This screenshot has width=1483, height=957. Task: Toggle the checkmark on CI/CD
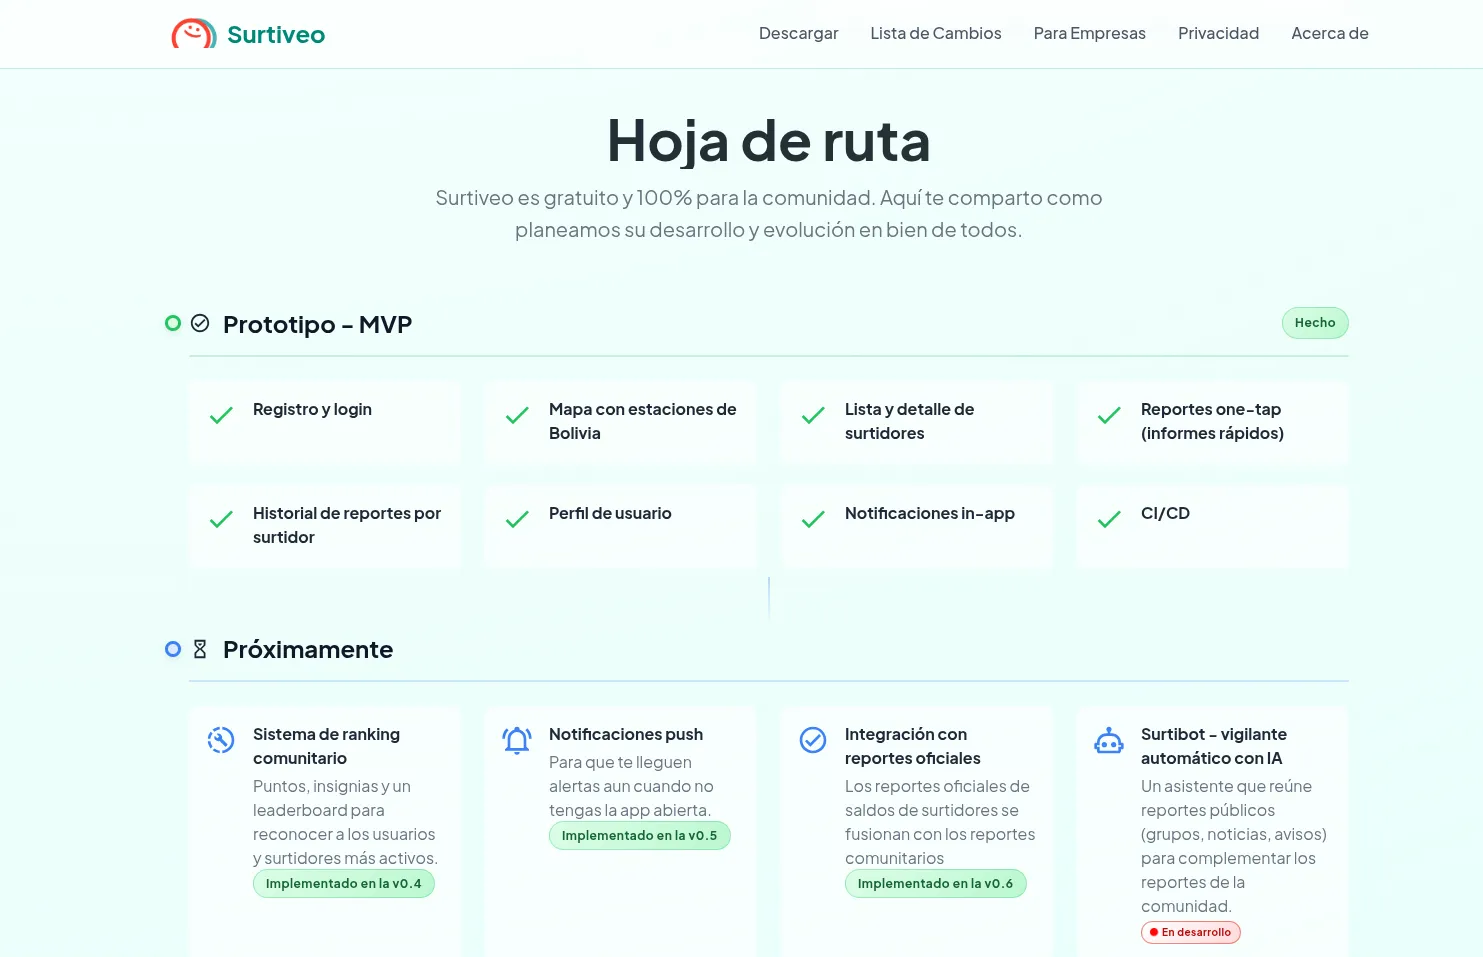1109,520
